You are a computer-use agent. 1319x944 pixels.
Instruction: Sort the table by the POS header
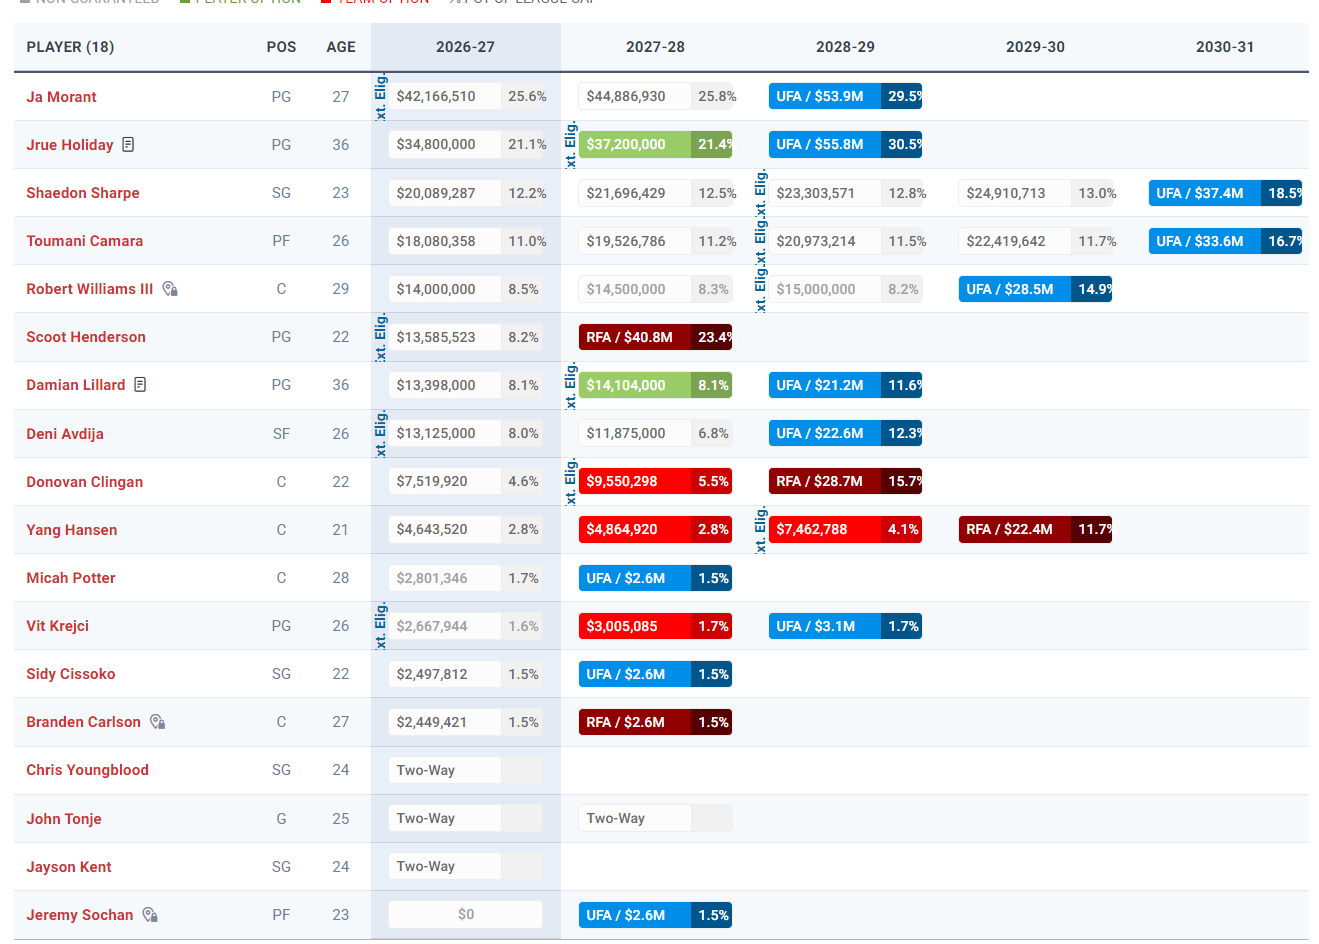tap(281, 47)
